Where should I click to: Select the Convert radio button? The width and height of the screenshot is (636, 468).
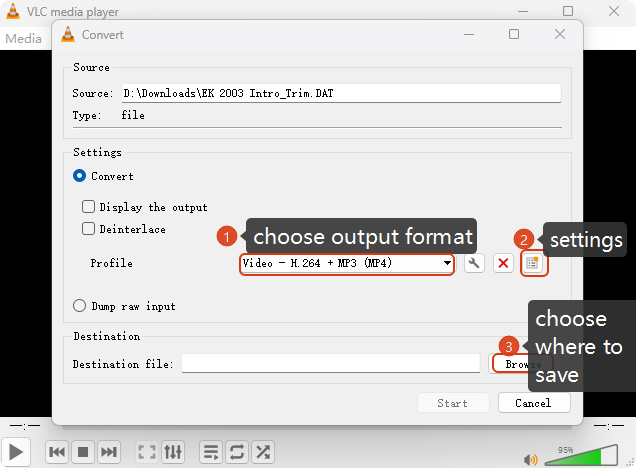pyautogui.click(x=80, y=176)
